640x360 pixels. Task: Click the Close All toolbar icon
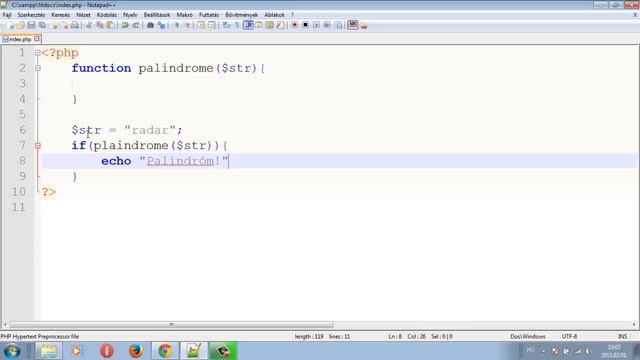(65, 25)
